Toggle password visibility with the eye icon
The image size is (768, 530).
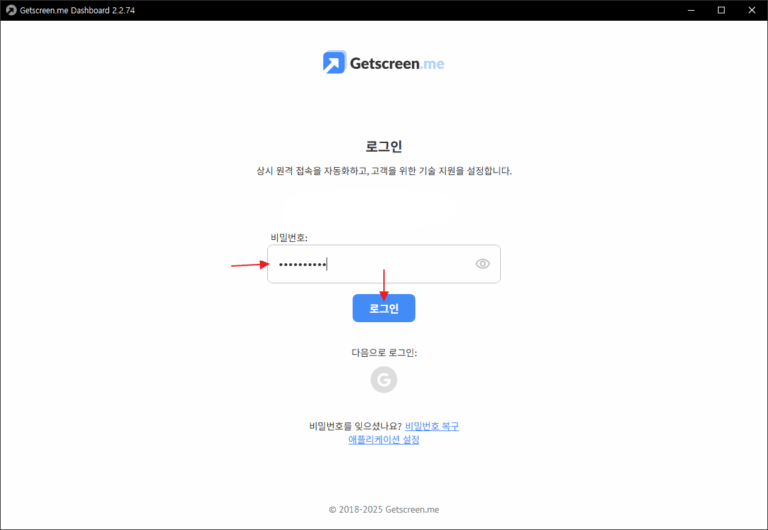(x=482, y=264)
